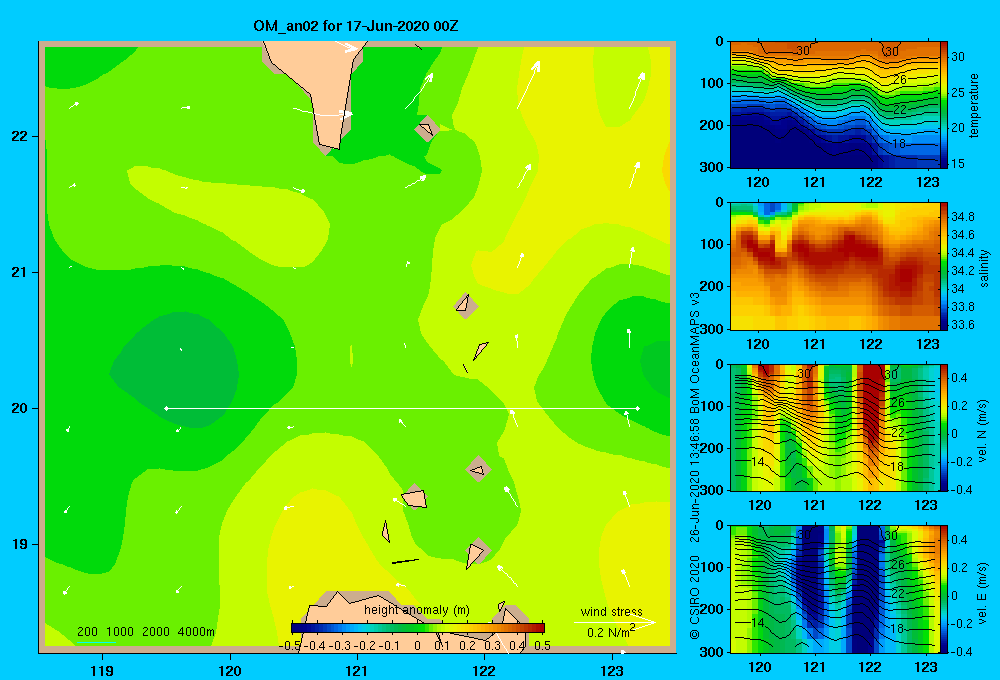Click the 2000 depth contour legend entry
This screenshot has height=680, width=1000.
point(156,632)
